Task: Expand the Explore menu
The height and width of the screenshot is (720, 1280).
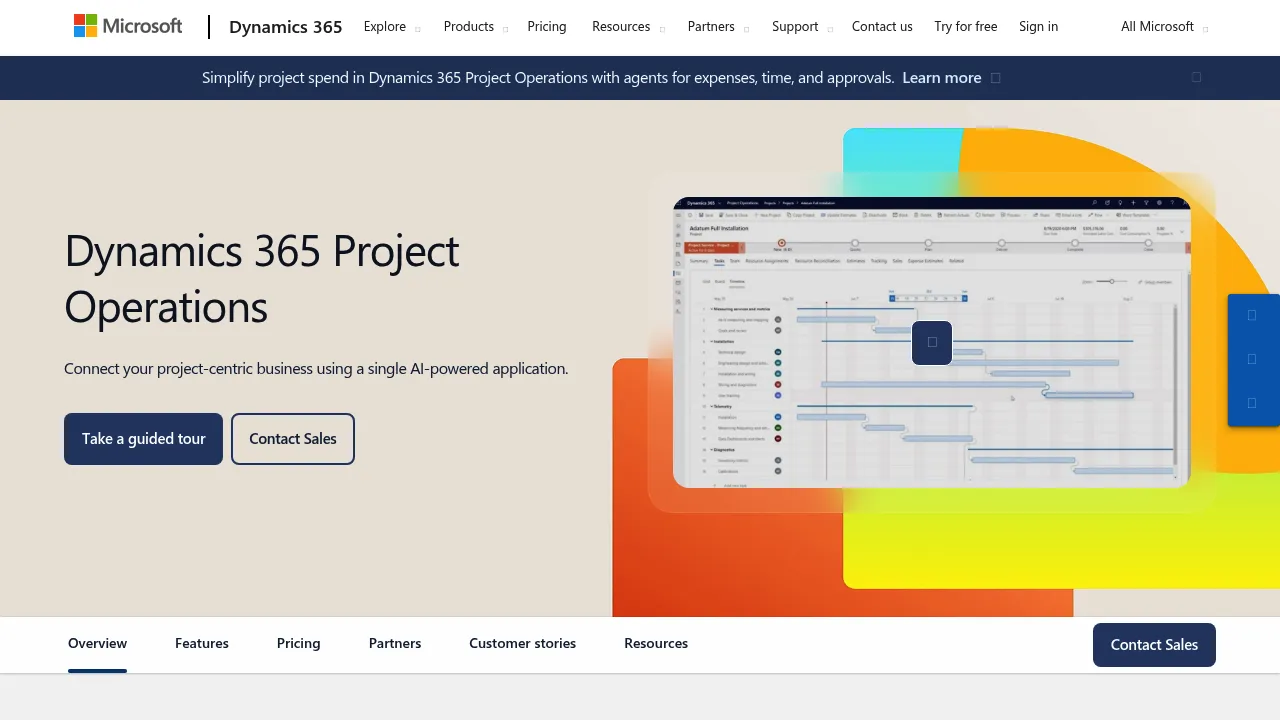Action: click(x=392, y=27)
